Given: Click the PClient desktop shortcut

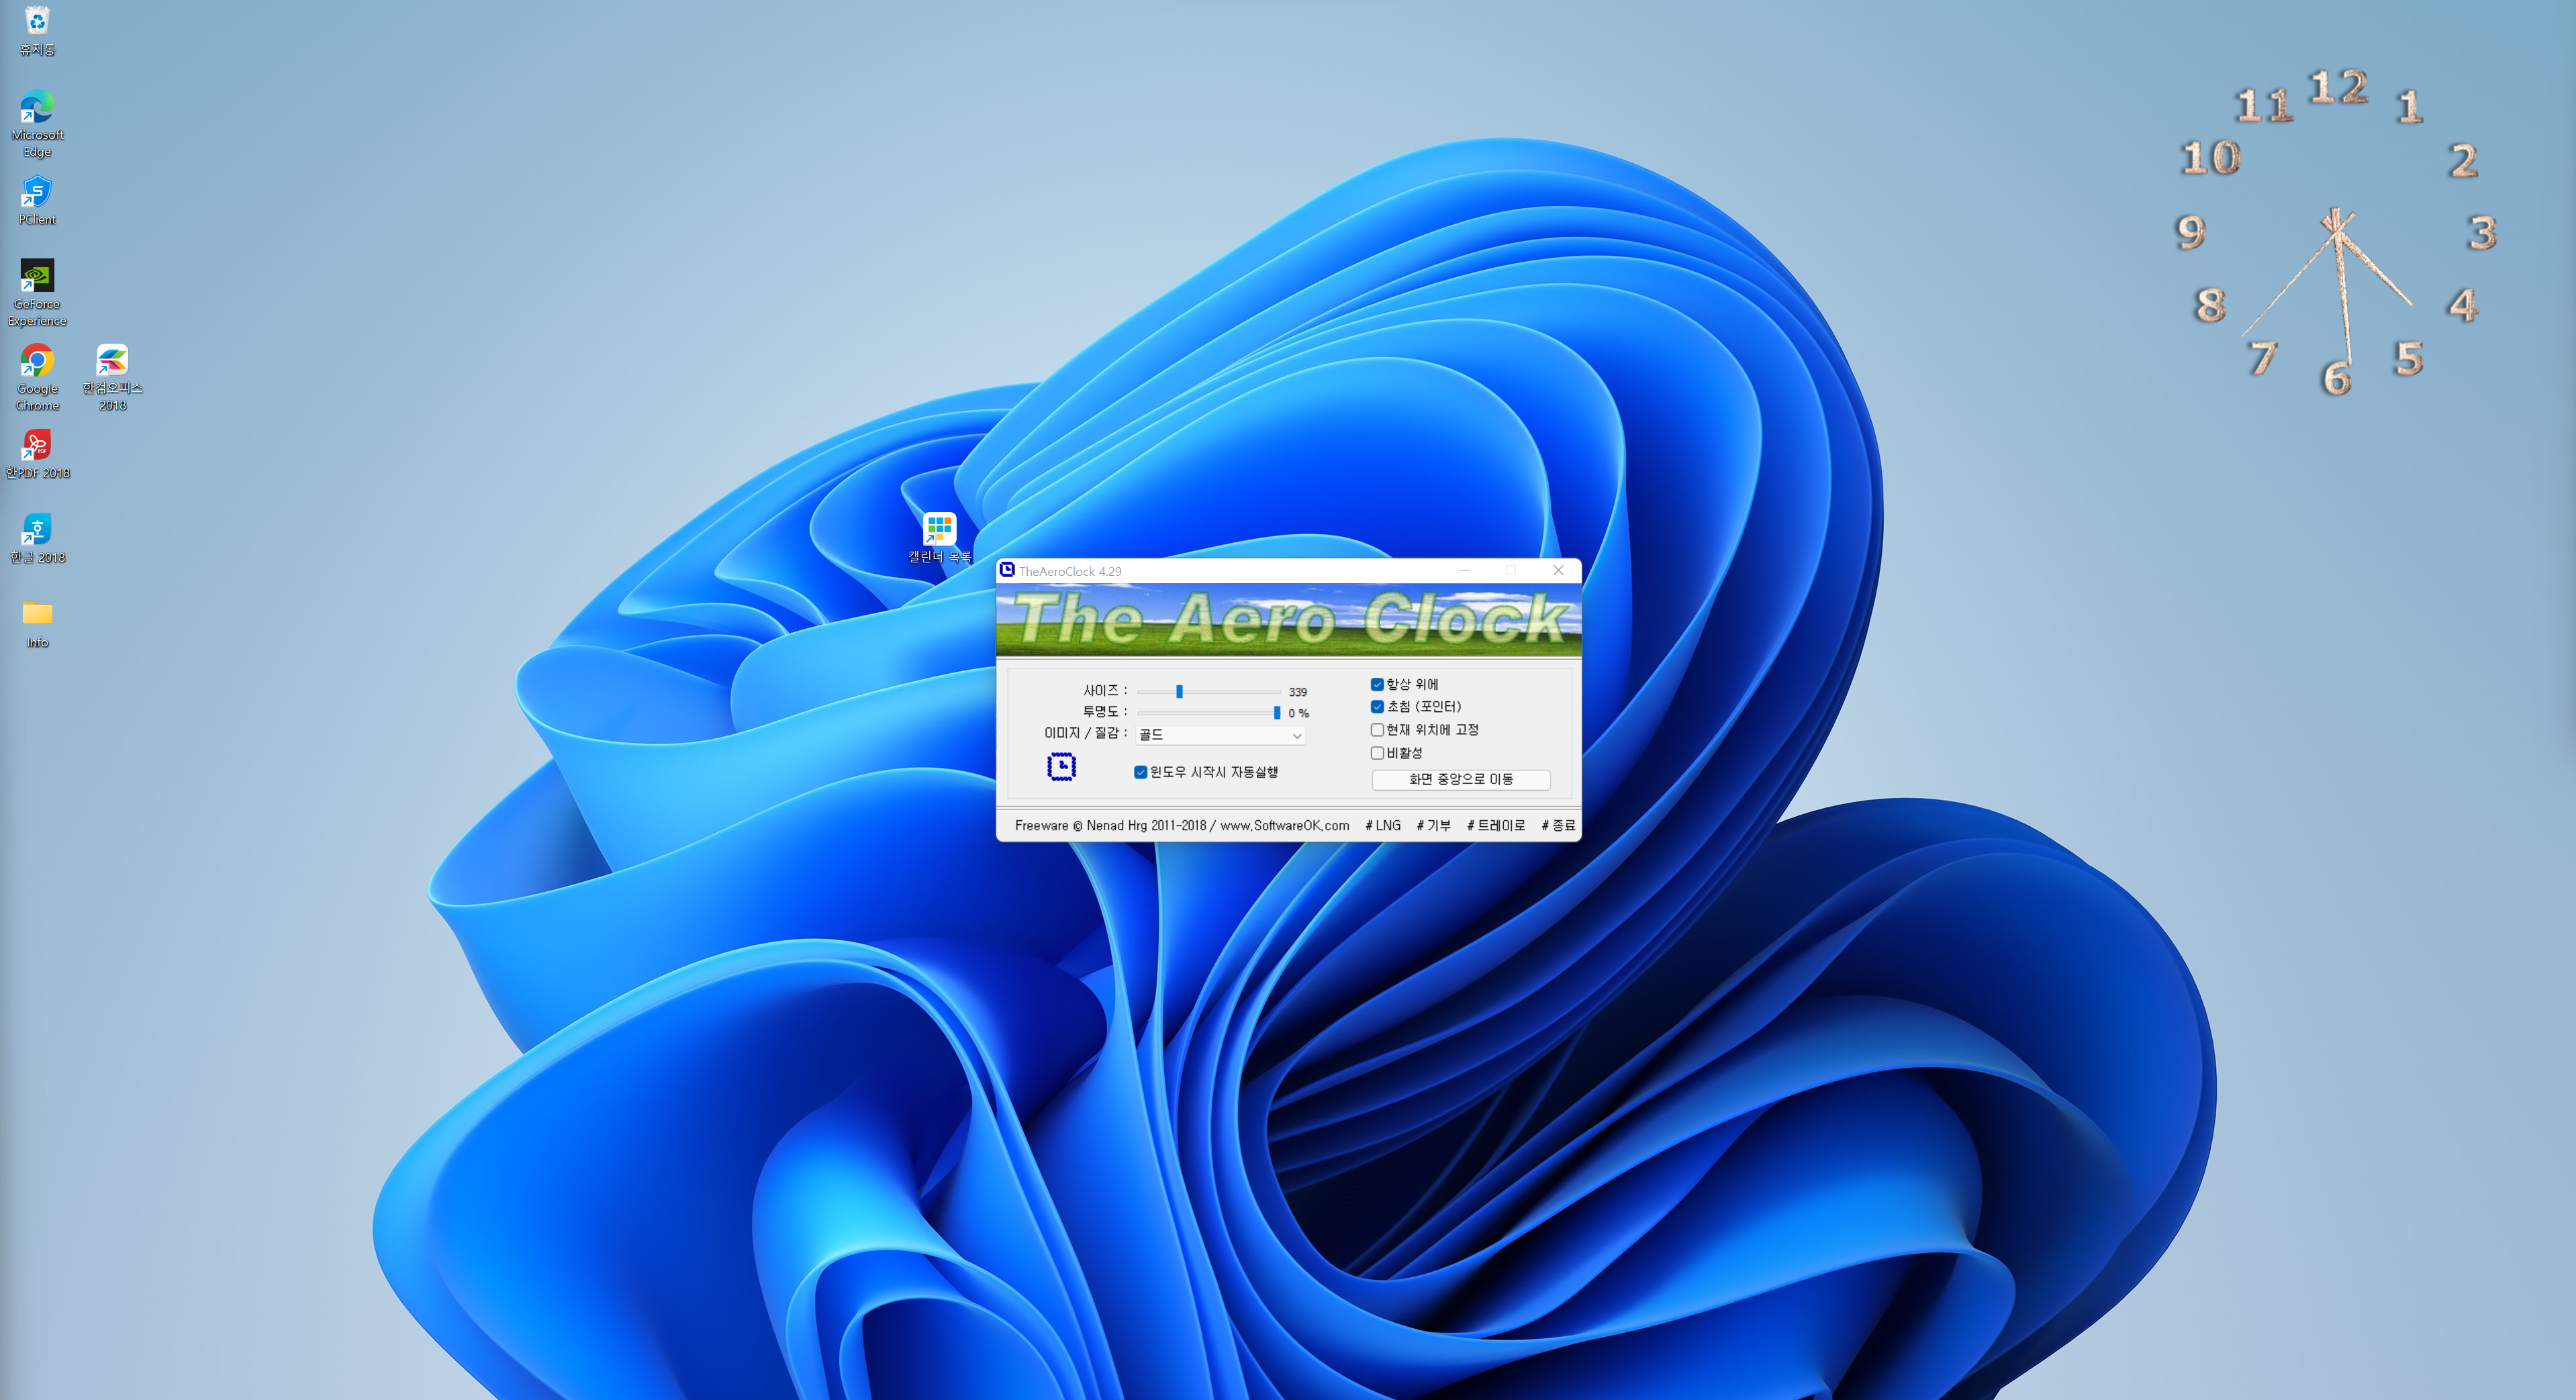Looking at the screenshot, I should [x=37, y=192].
